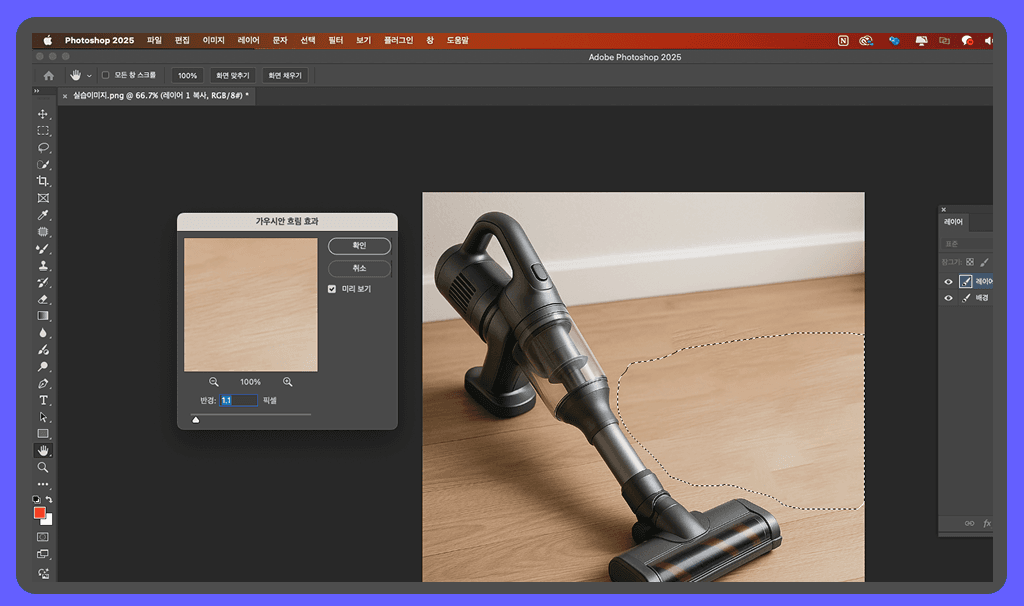Select the Blur droplet tool

click(x=43, y=333)
